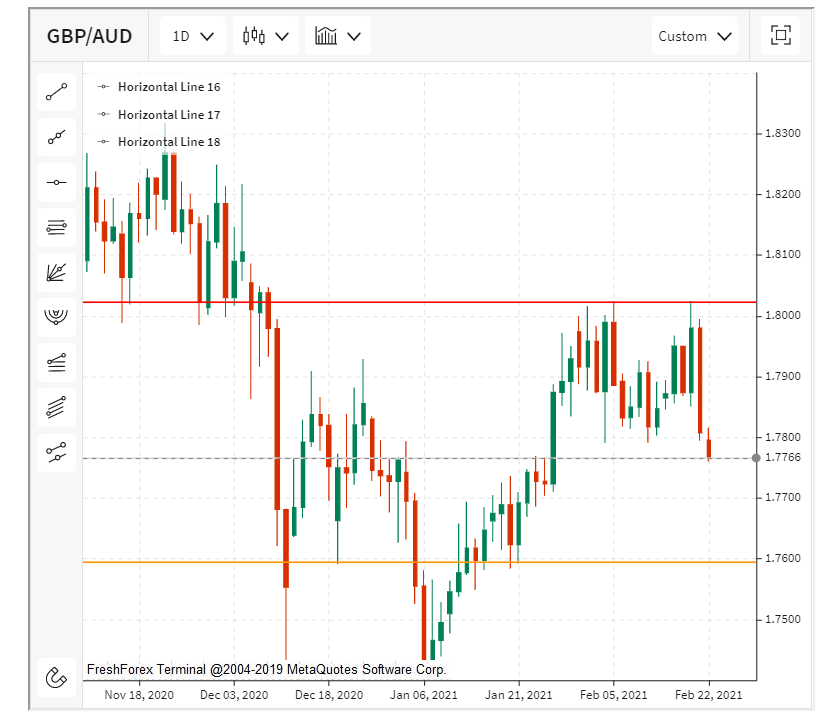The width and height of the screenshot is (839, 727).
Task: Select the Fibonacci fan tool
Action: coord(56,273)
